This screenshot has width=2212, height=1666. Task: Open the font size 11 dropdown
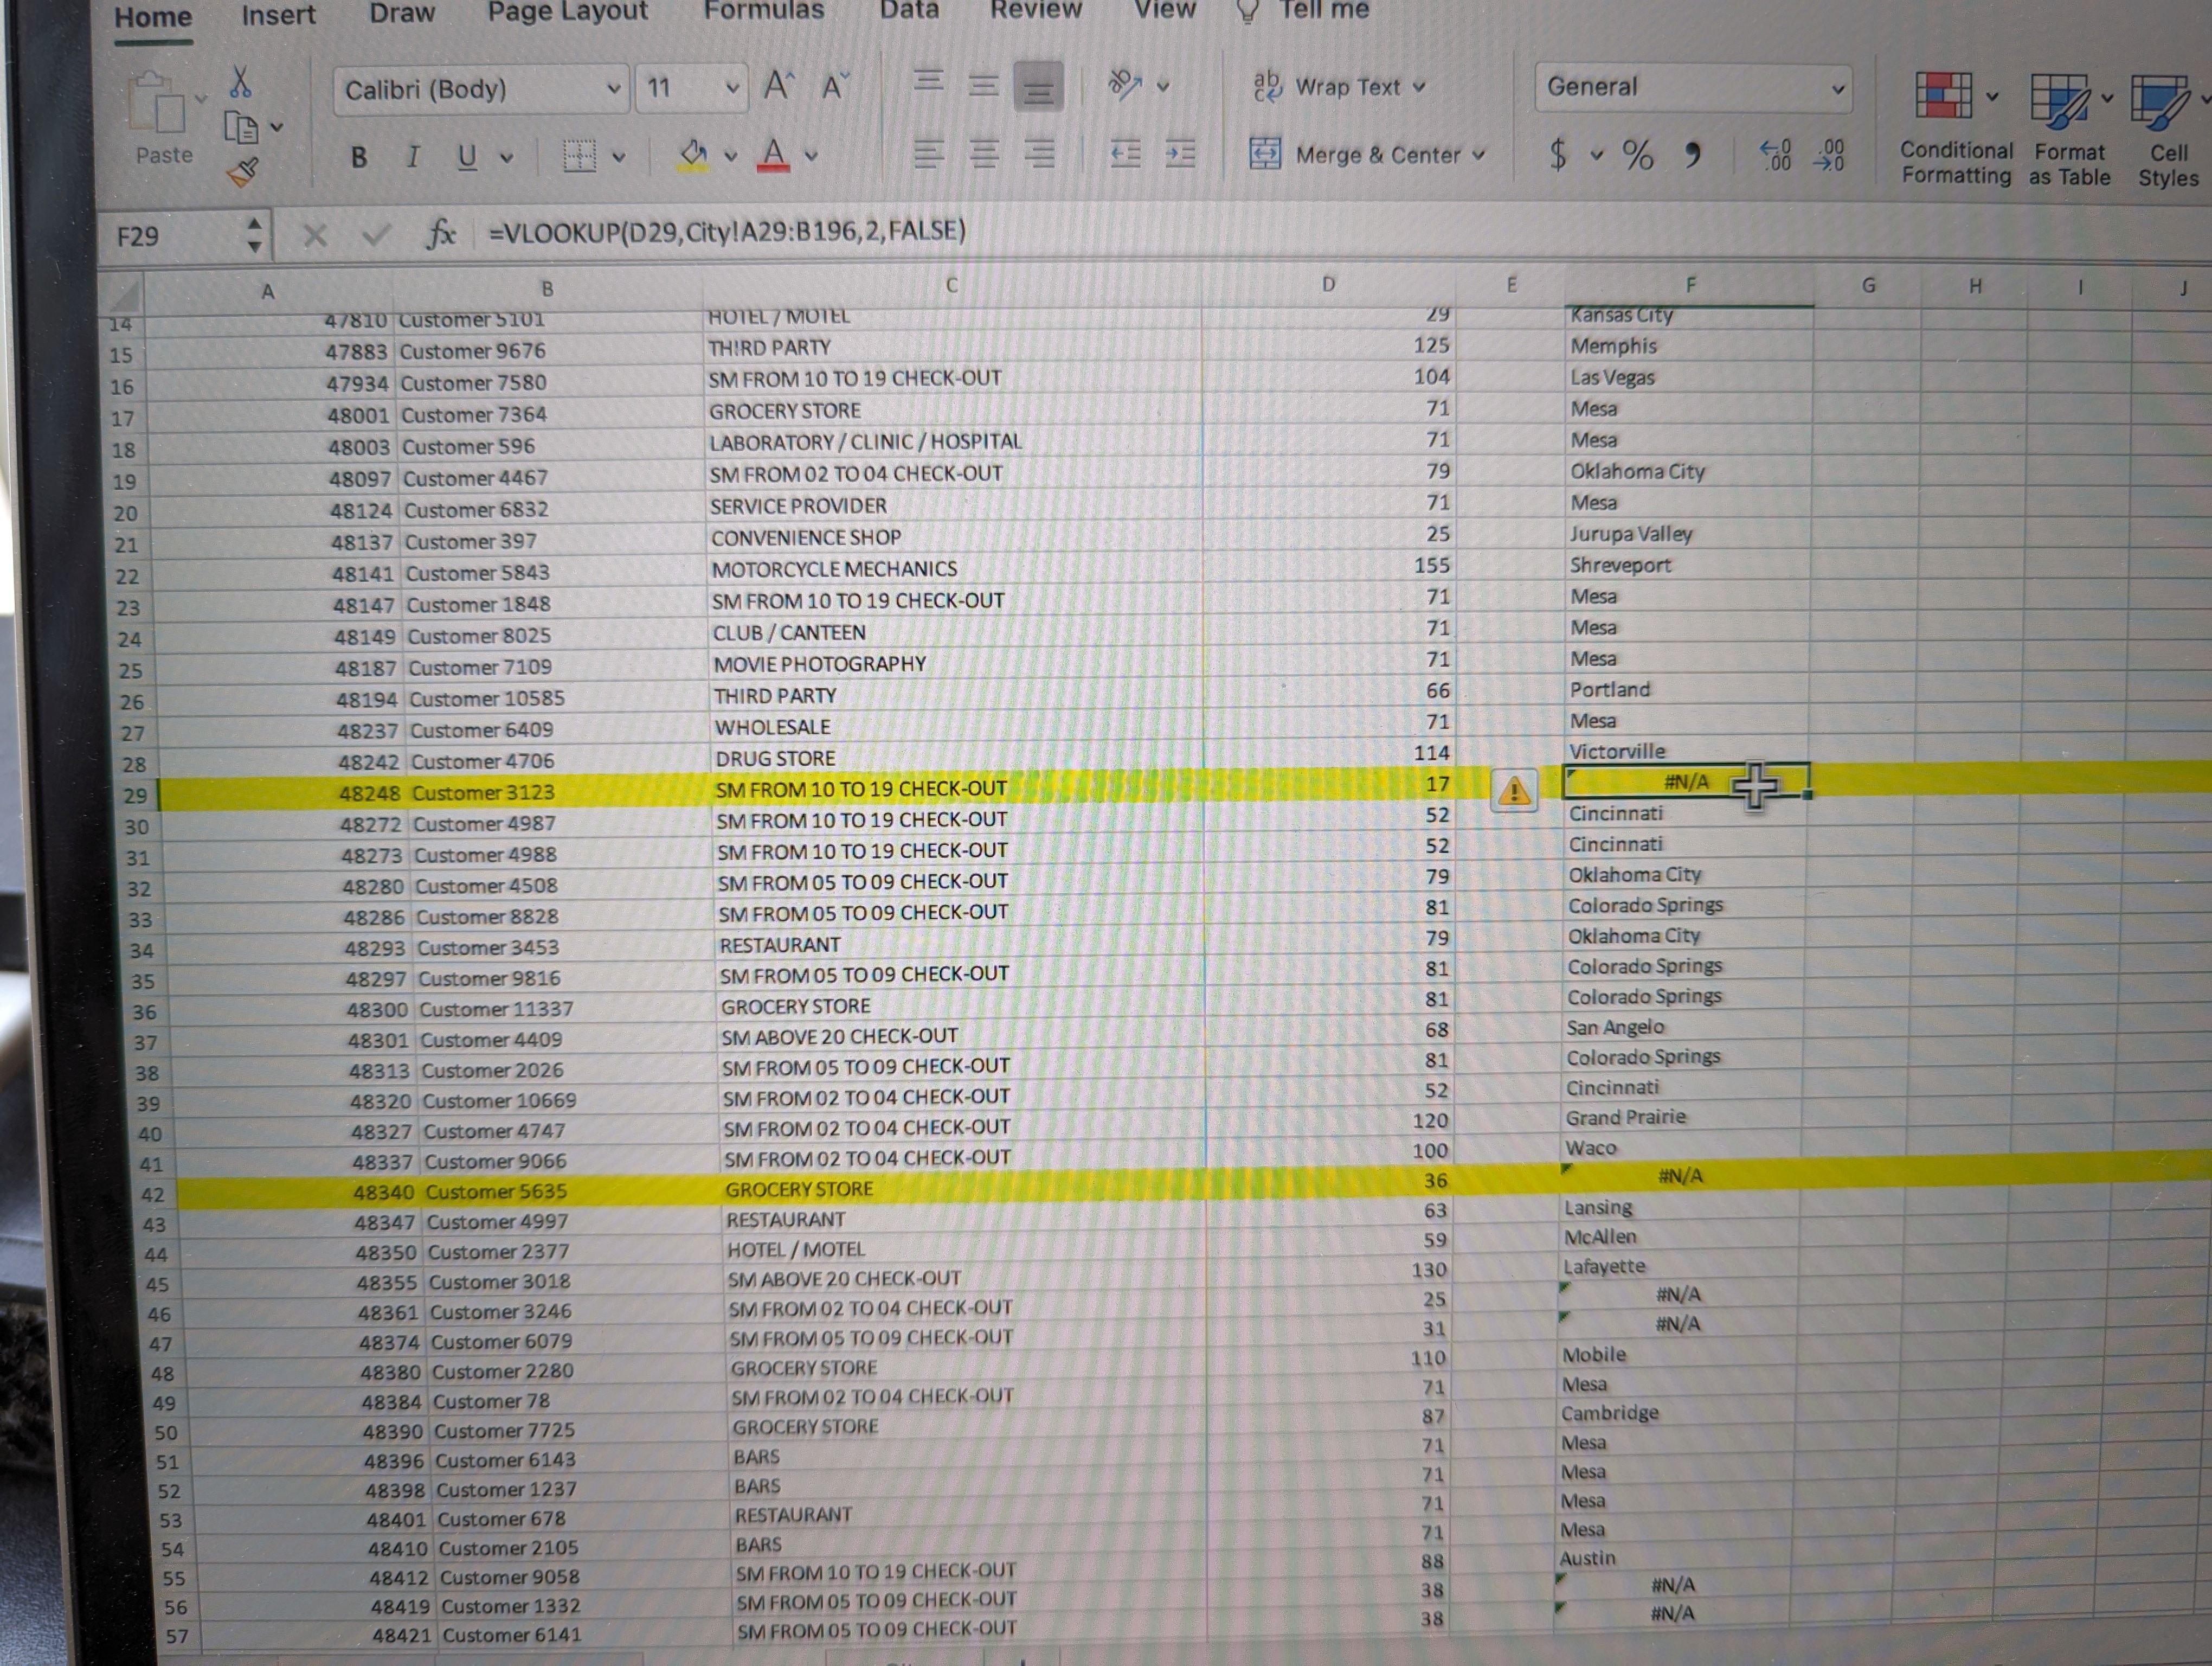point(732,88)
